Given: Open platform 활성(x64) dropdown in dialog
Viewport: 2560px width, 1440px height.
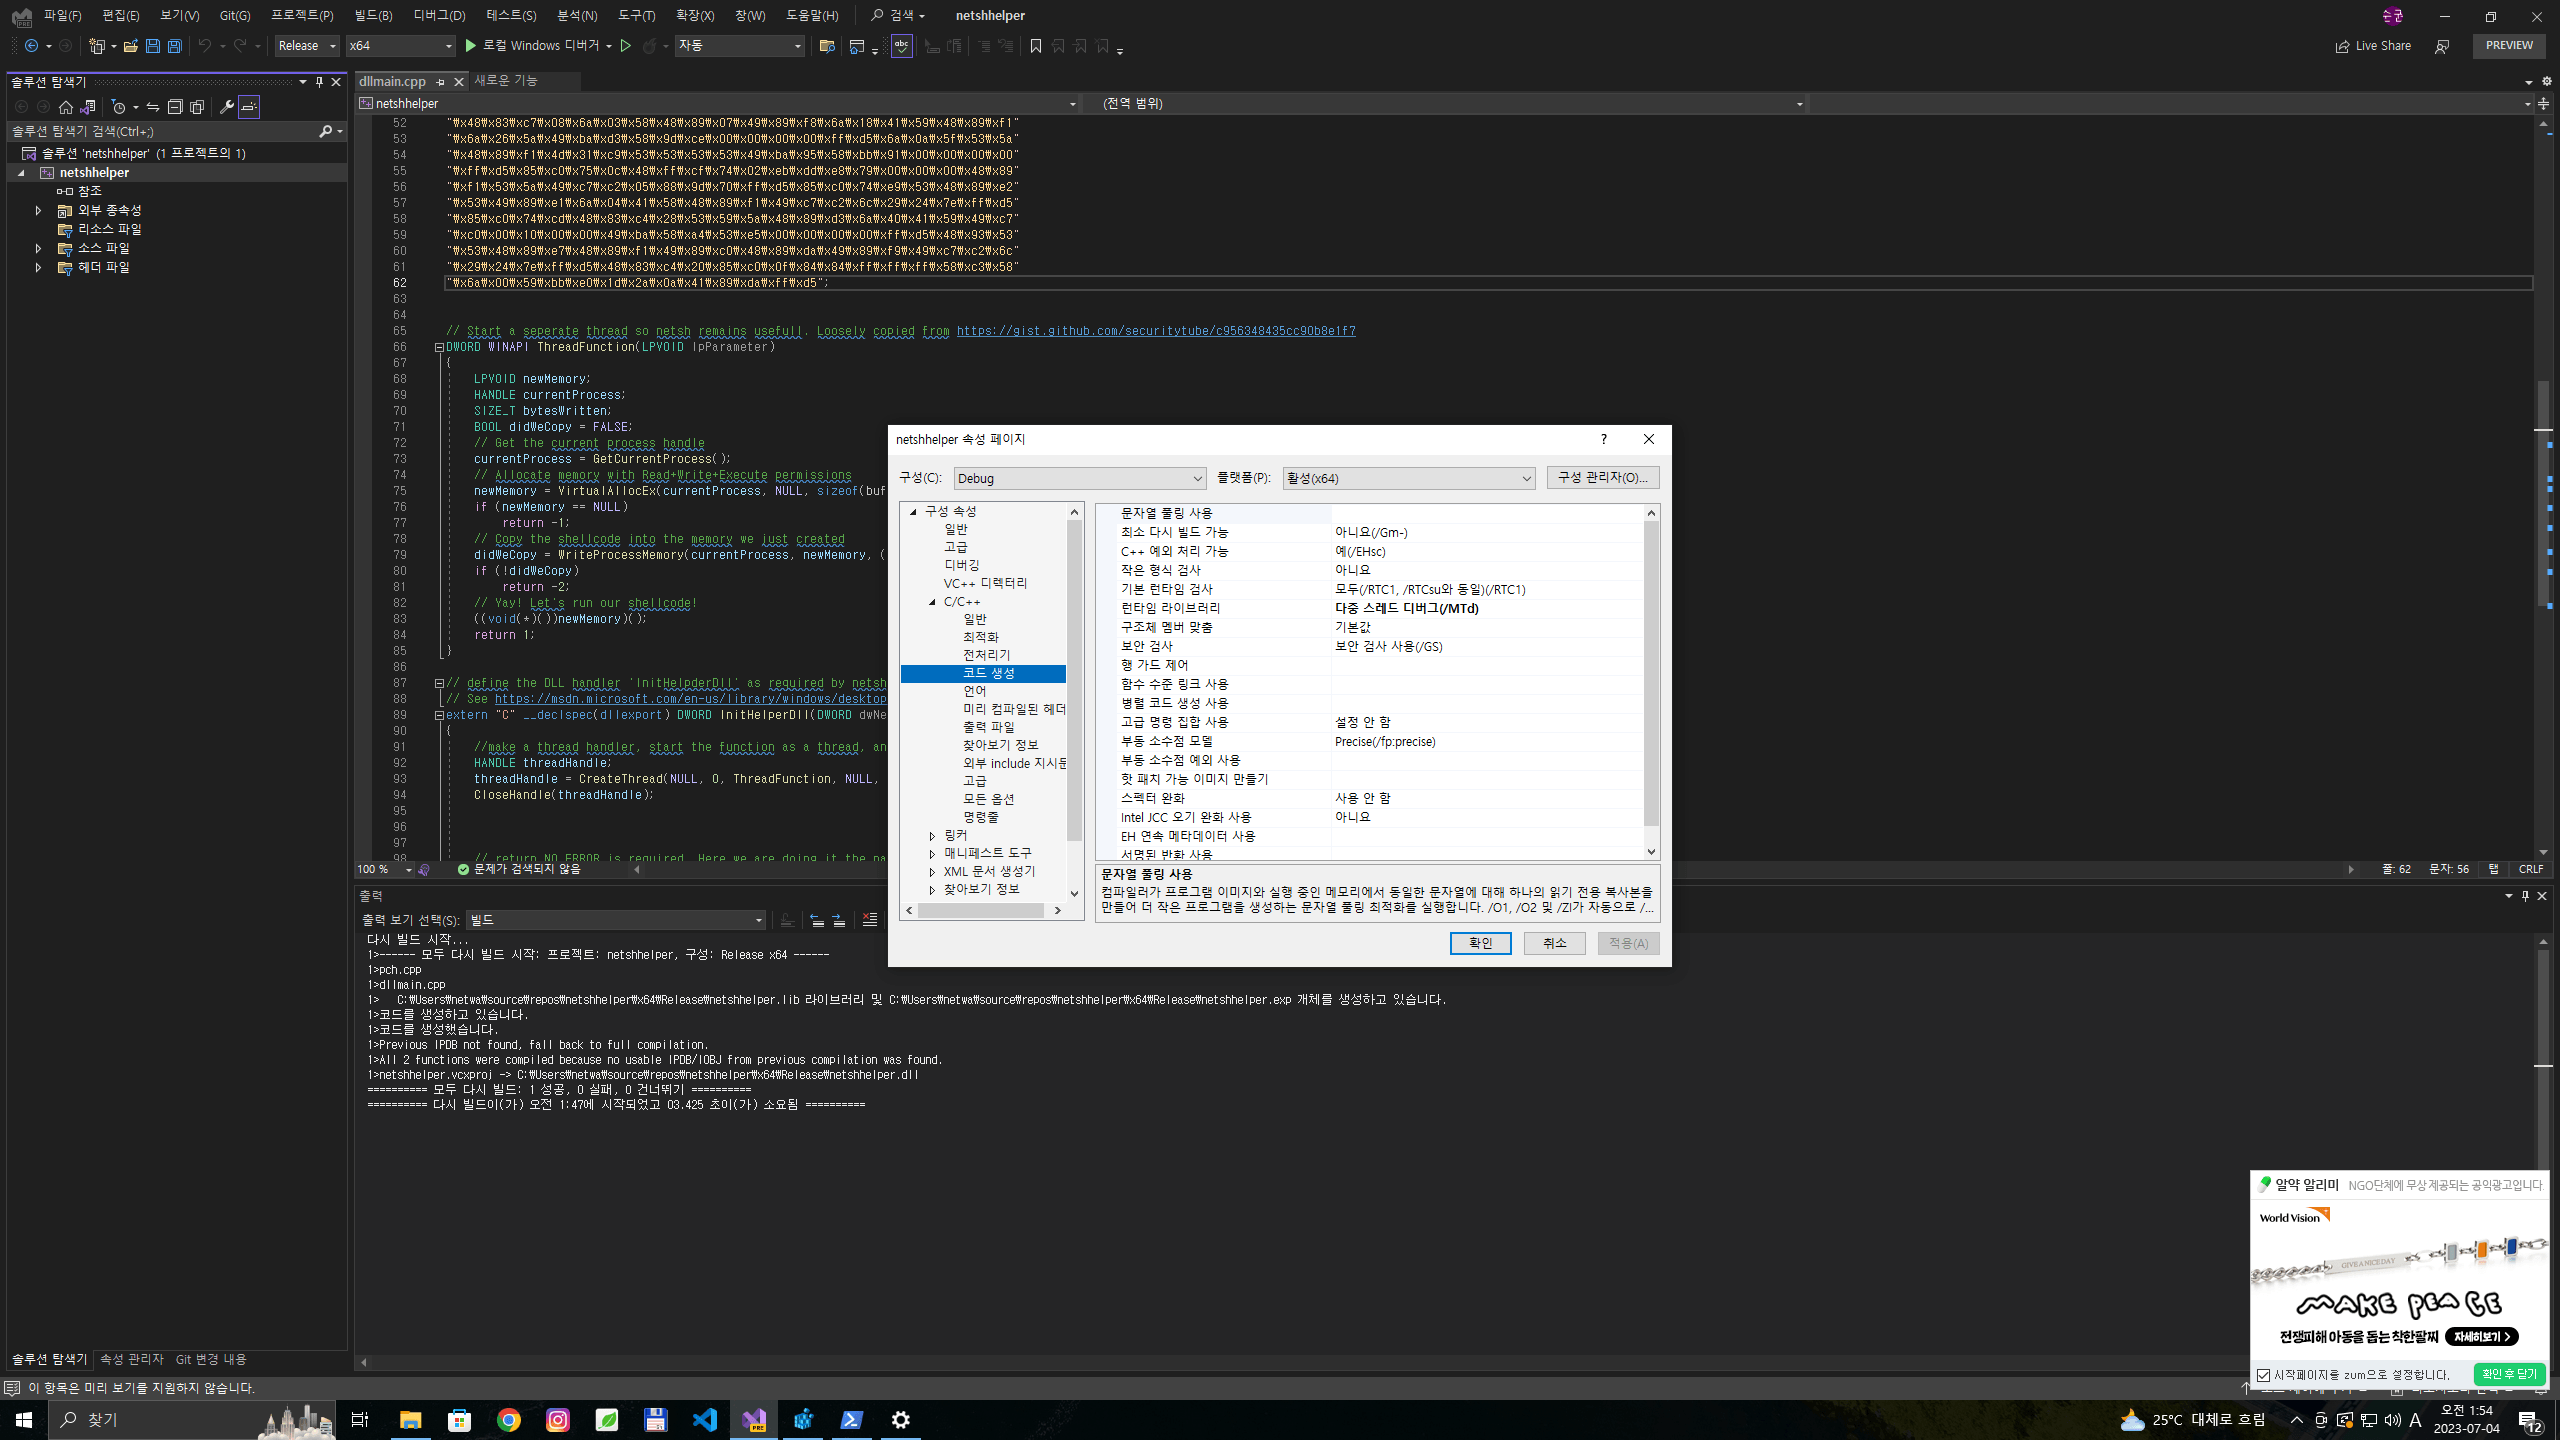Looking at the screenshot, I should click(1408, 478).
